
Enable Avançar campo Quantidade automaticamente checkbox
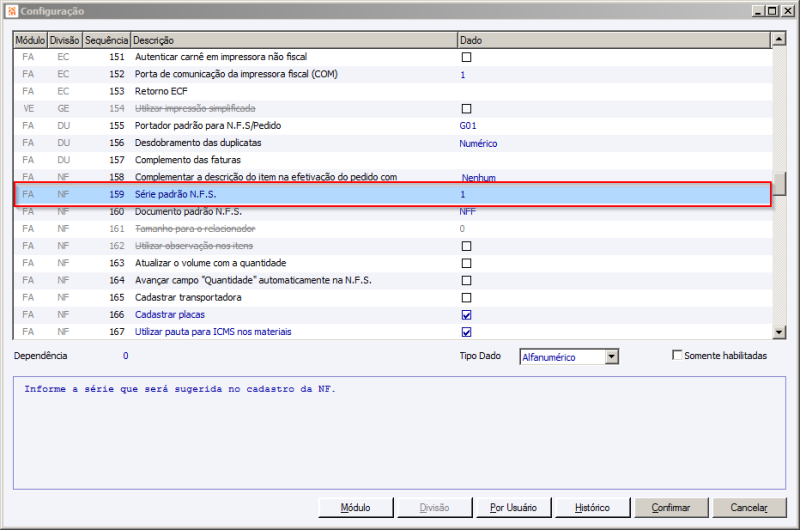(x=466, y=281)
